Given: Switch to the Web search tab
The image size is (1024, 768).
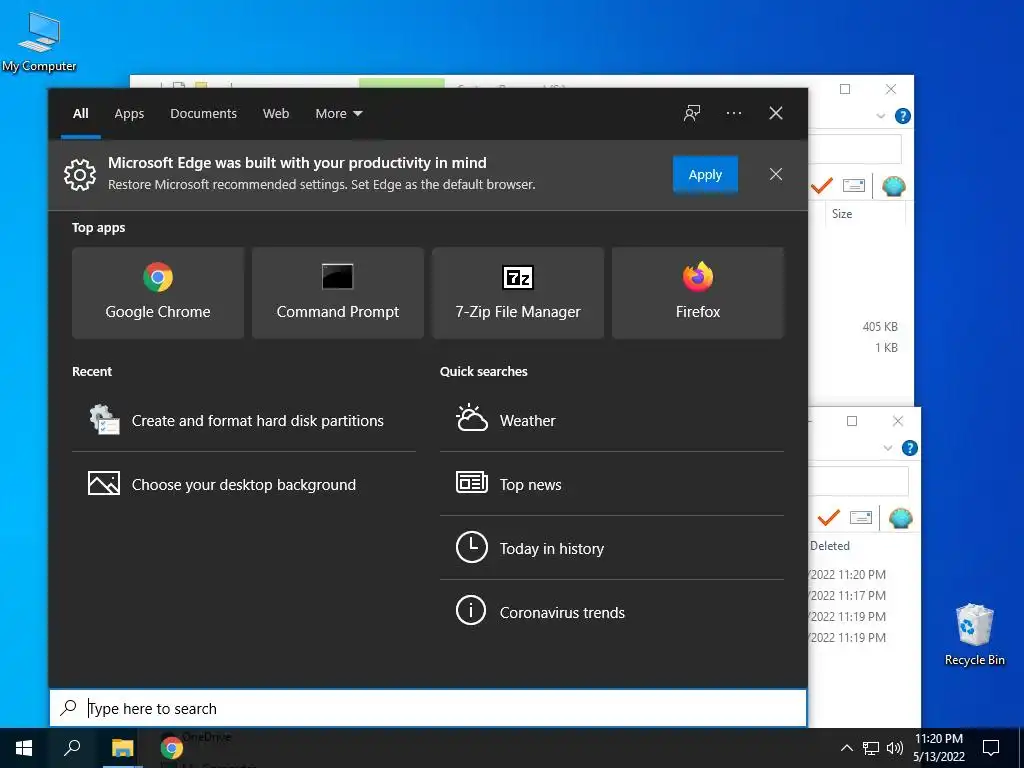Looking at the screenshot, I should [276, 114].
